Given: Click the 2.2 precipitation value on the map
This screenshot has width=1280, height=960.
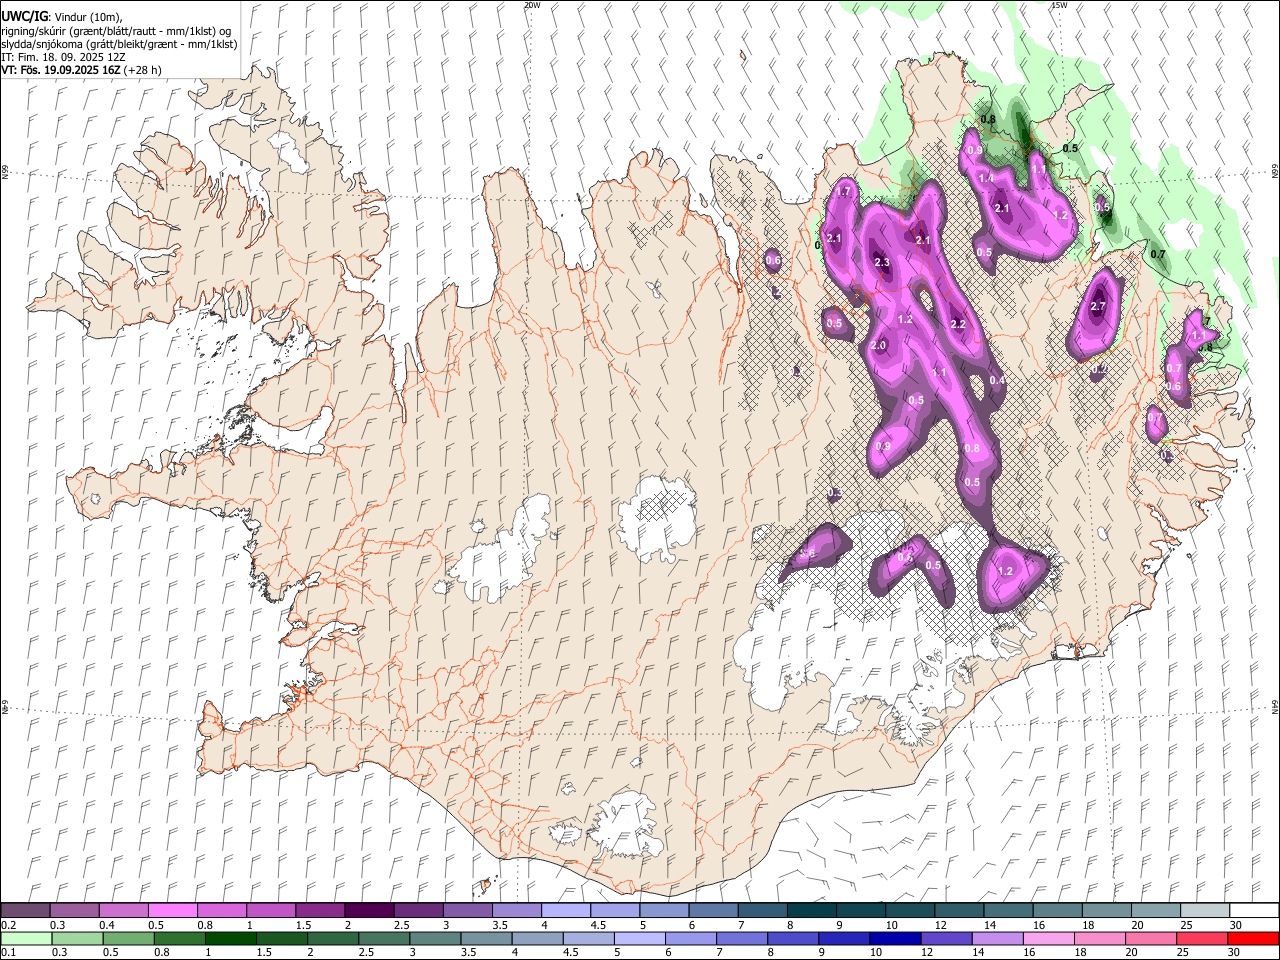Looking at the screenshot, I should tap(958, 324).
